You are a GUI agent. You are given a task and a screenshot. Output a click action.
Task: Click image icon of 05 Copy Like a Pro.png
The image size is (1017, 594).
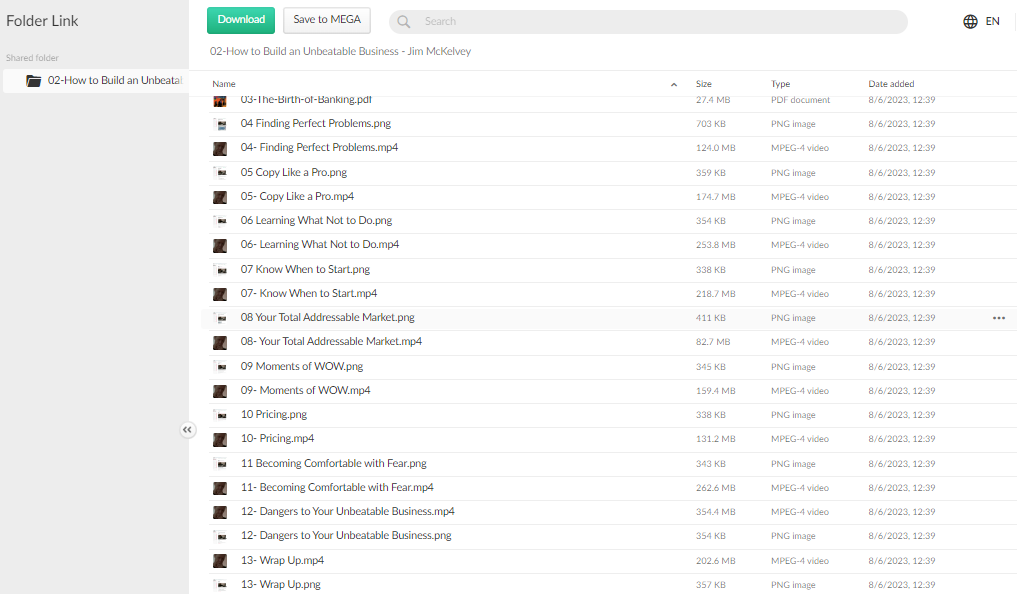click(x=219, y=173)
